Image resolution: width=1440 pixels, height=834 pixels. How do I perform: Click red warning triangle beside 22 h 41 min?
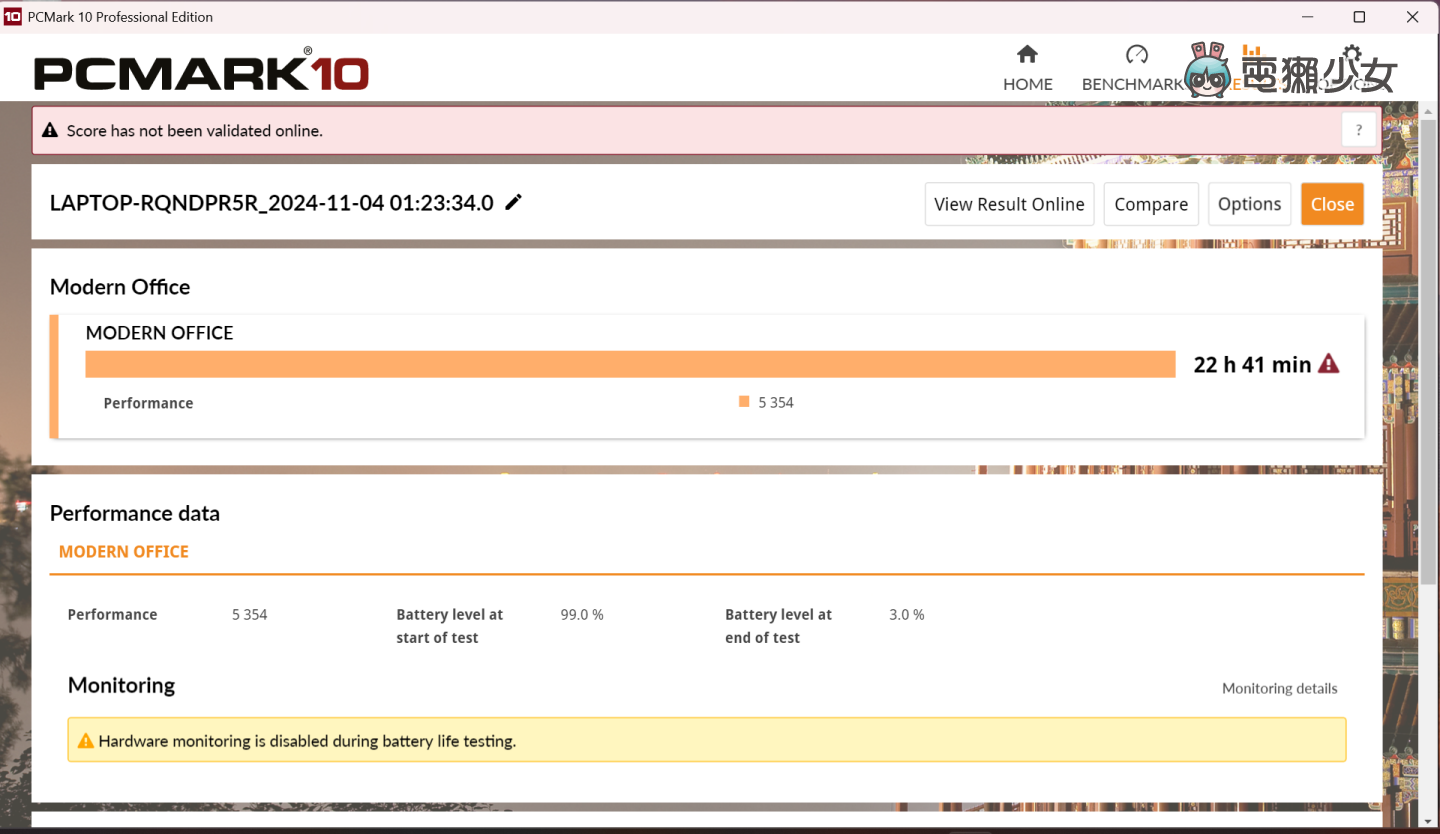(x=1329, y=364)
